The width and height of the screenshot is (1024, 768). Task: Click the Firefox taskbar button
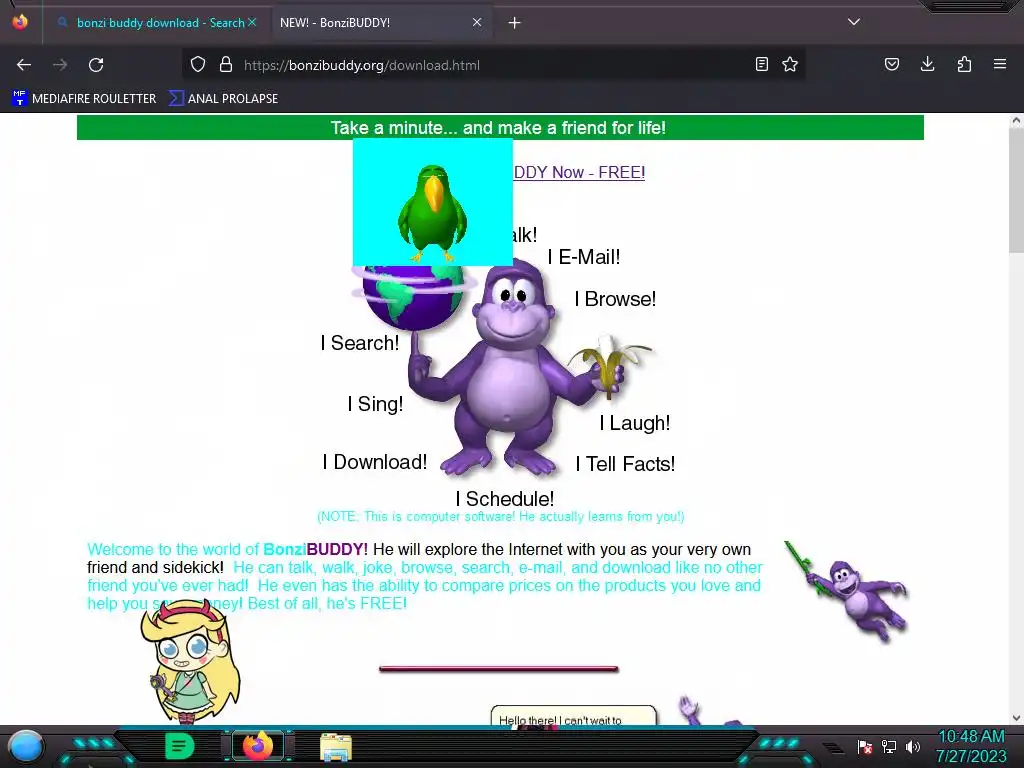point(258,746)
